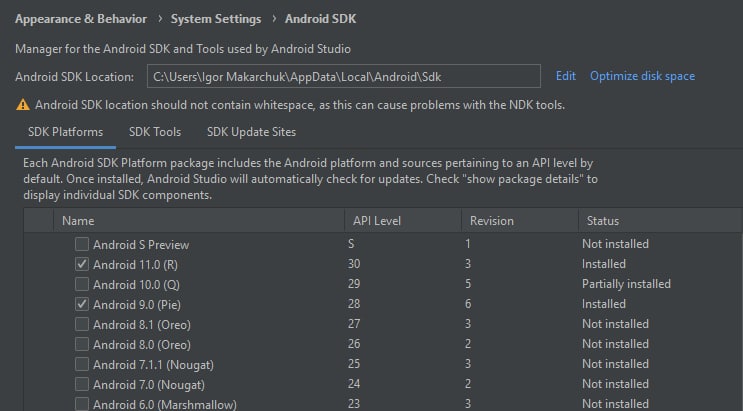Go to Appearance & Behavior breadcrumb
743x411 pixels.
point(80,19)
